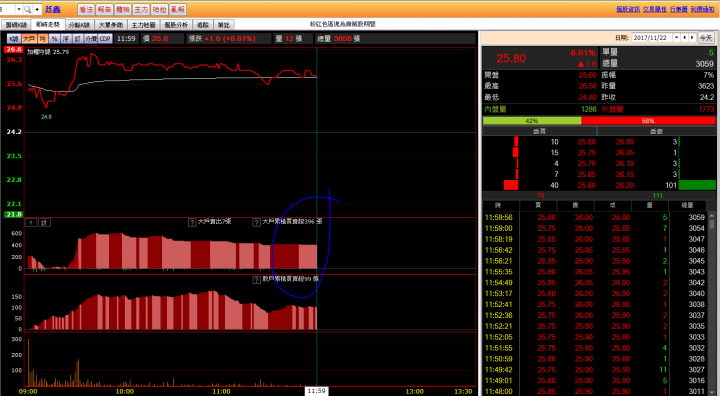Click the large 25.80 current price

click(511, 58)
